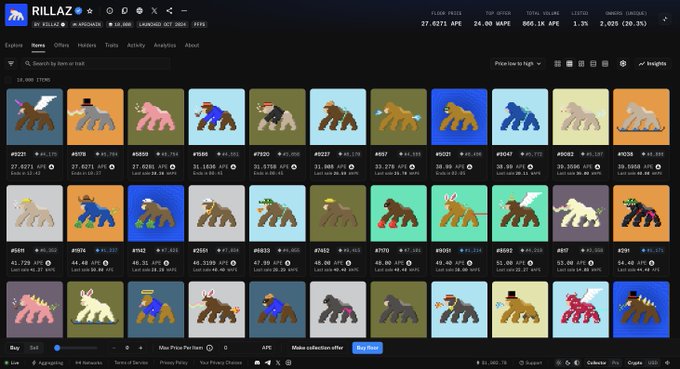Open the Explore tab
Viewport: 680px width, 369px height.
(x=13, y=45)
